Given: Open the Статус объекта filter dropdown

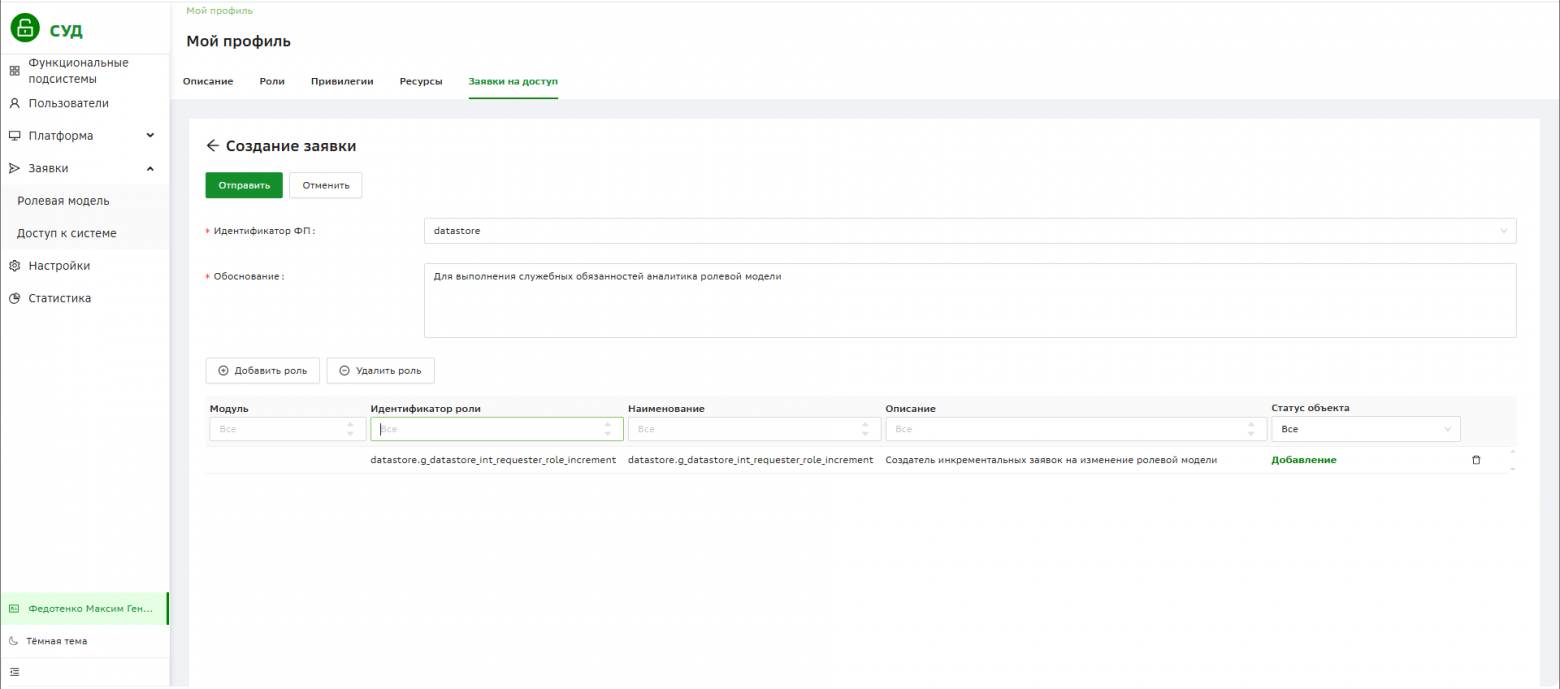Looking at the screenshot, I should [1365, 429].
